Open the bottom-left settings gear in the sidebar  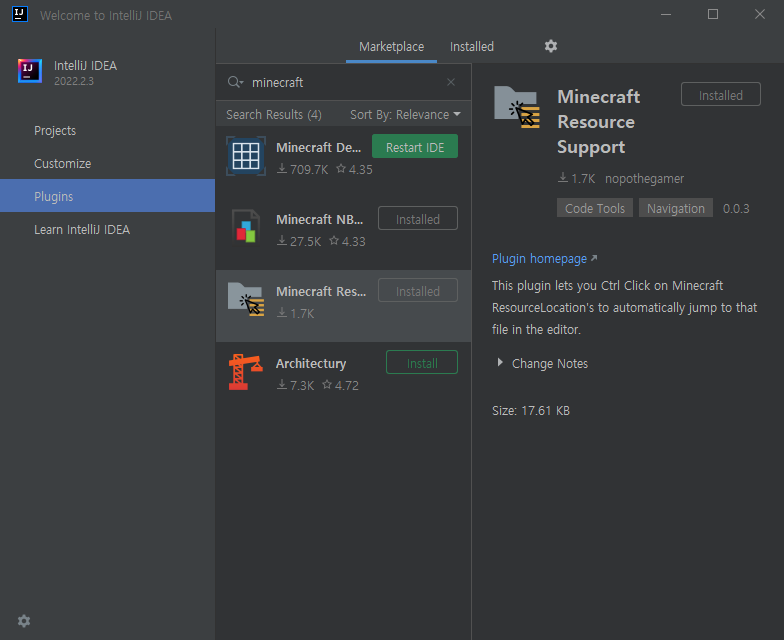click(24, 621)
